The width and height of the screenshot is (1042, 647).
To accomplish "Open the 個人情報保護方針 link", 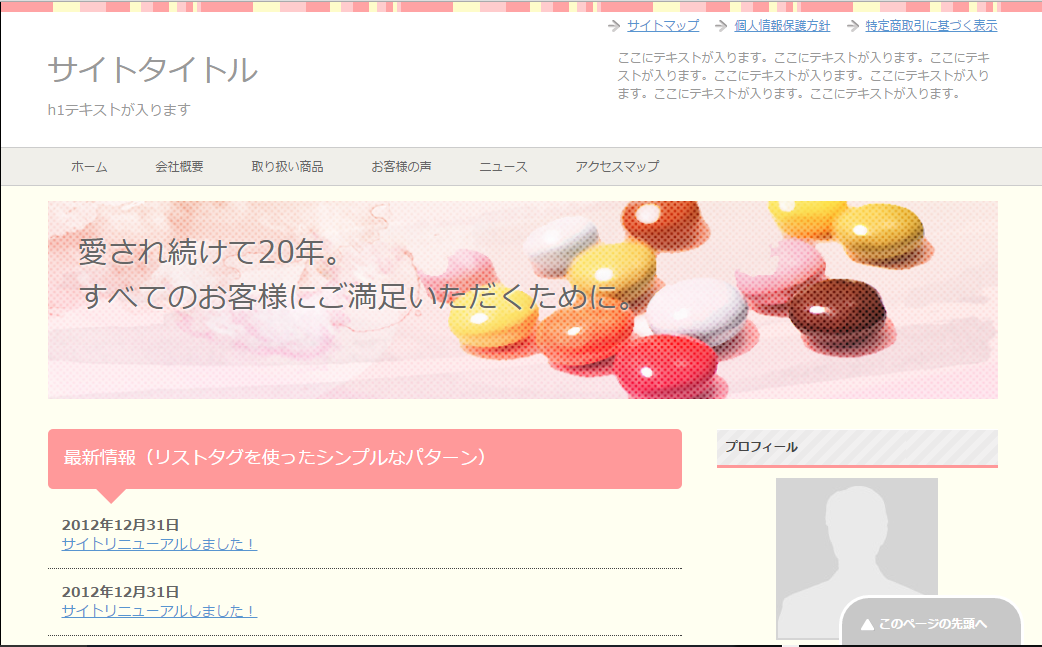I will (x=782, y=26).
